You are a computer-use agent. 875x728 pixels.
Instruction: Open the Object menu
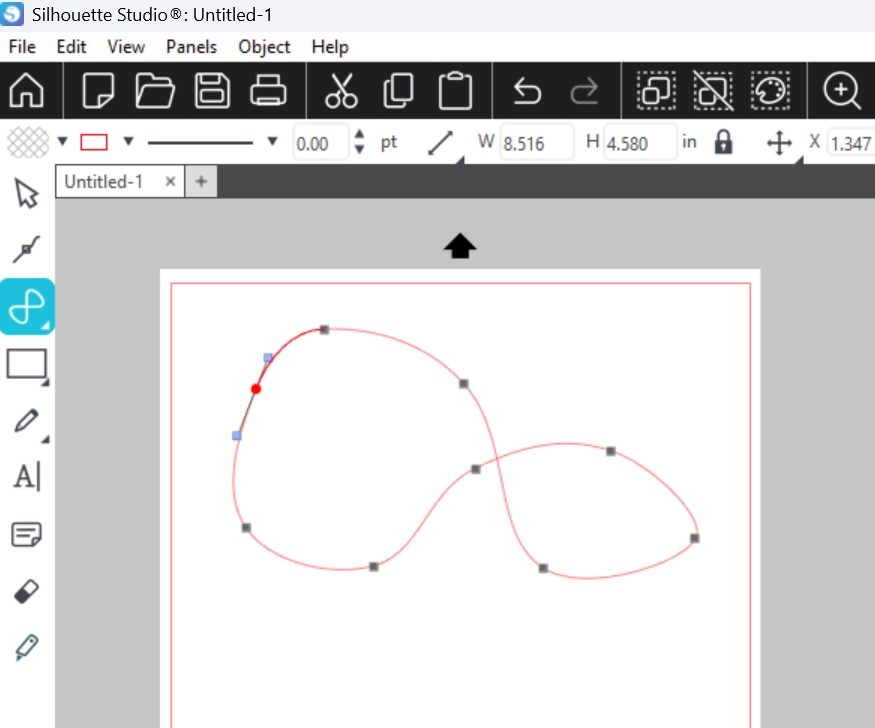pos(264,47)
